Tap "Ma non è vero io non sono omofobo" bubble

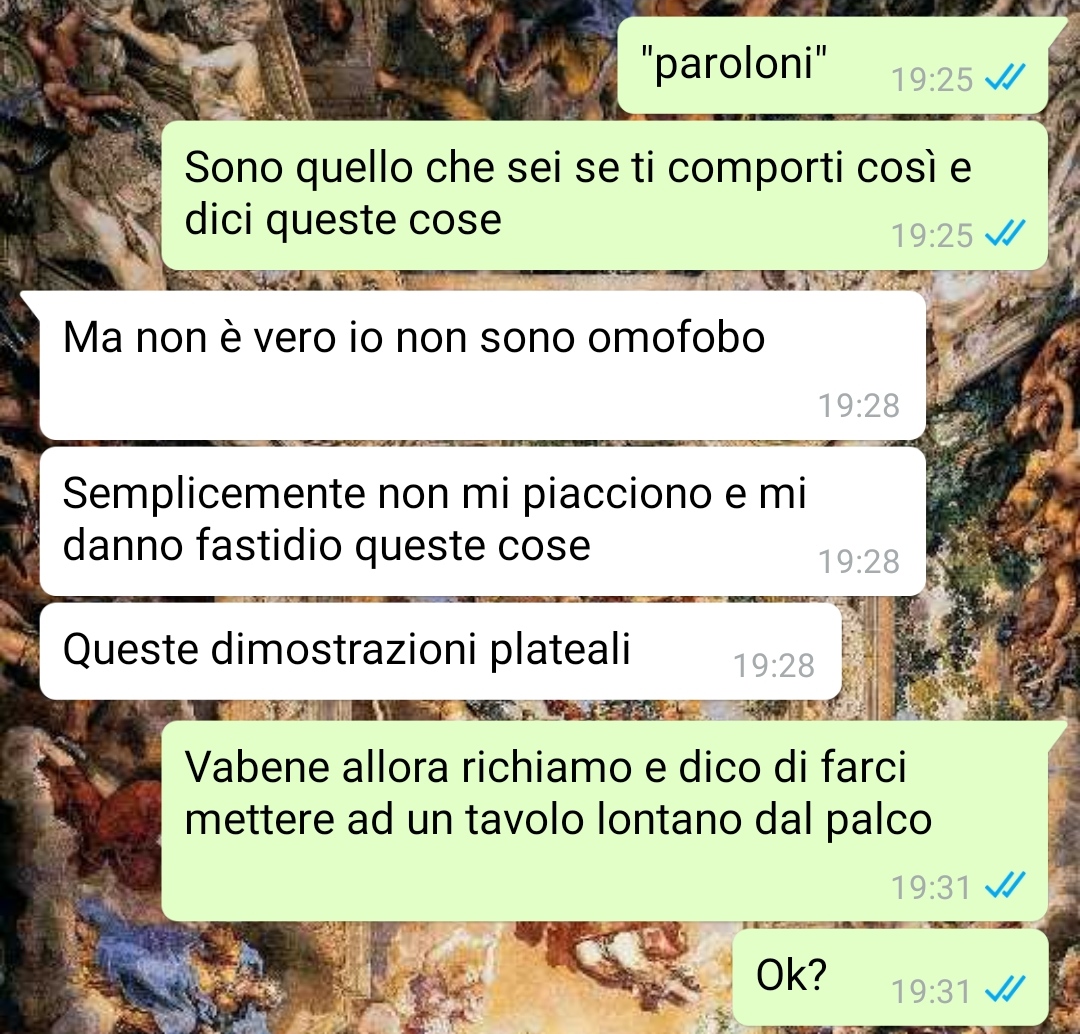[x=482, y=365]
